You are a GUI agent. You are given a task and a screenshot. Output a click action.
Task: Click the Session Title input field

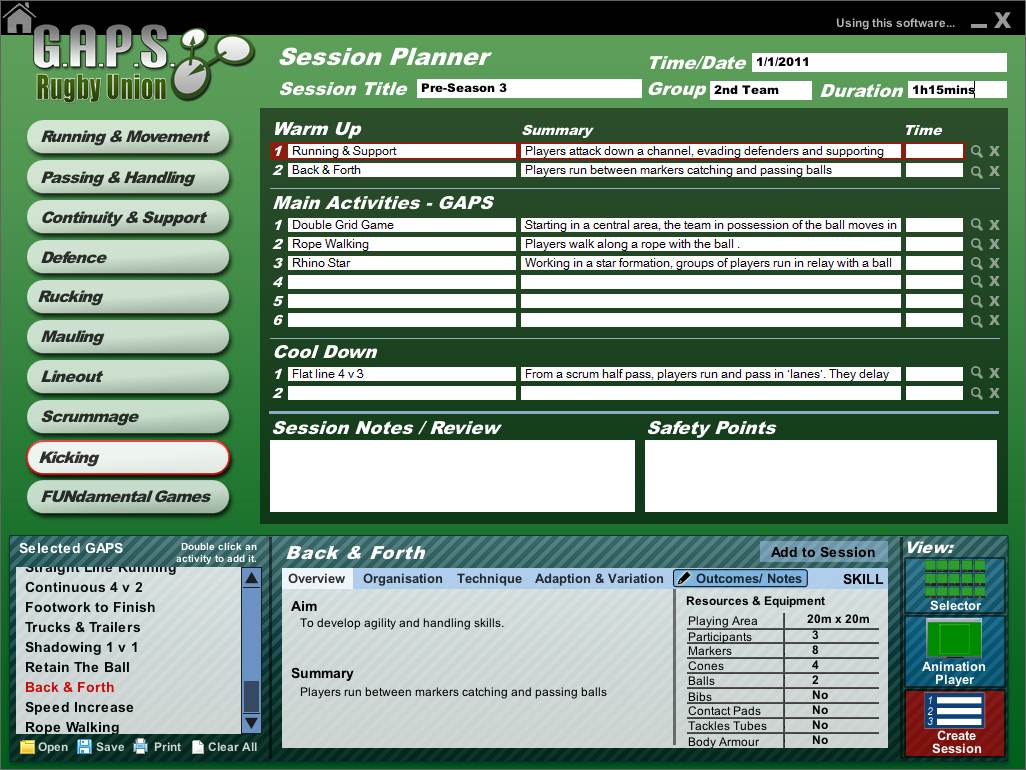click(x=529, y=88)
